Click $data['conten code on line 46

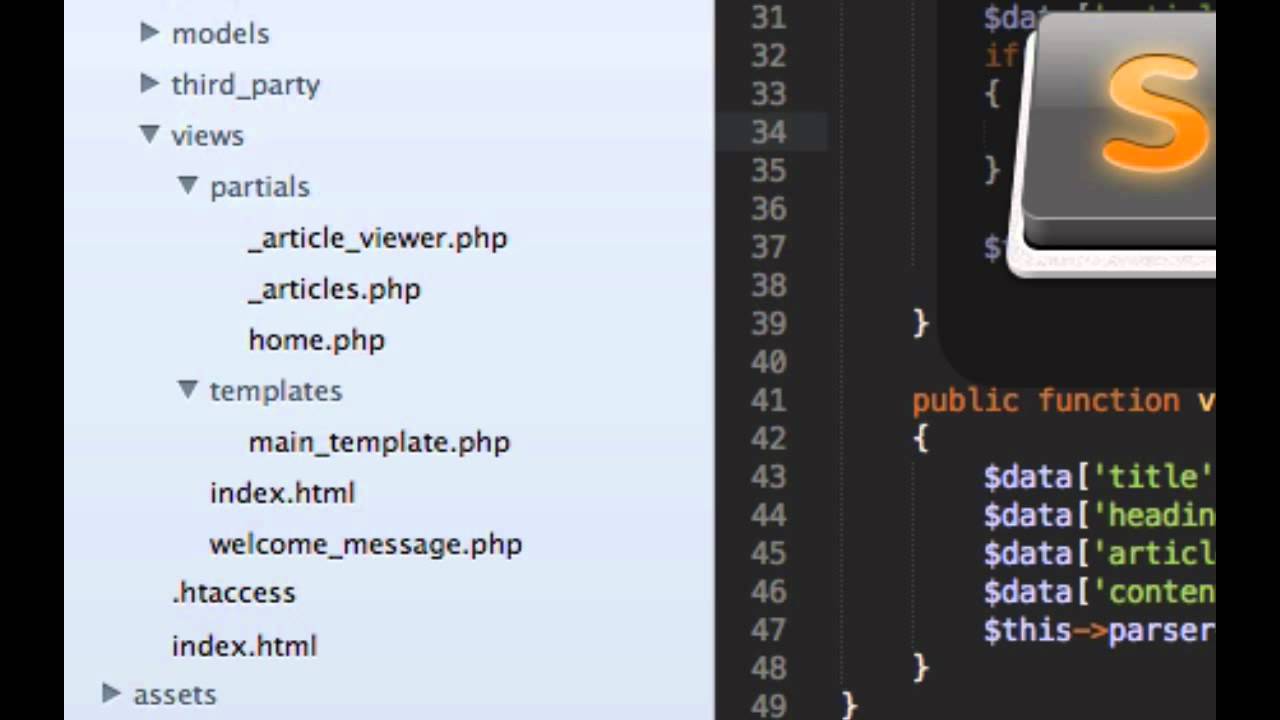pos(1099,592)
